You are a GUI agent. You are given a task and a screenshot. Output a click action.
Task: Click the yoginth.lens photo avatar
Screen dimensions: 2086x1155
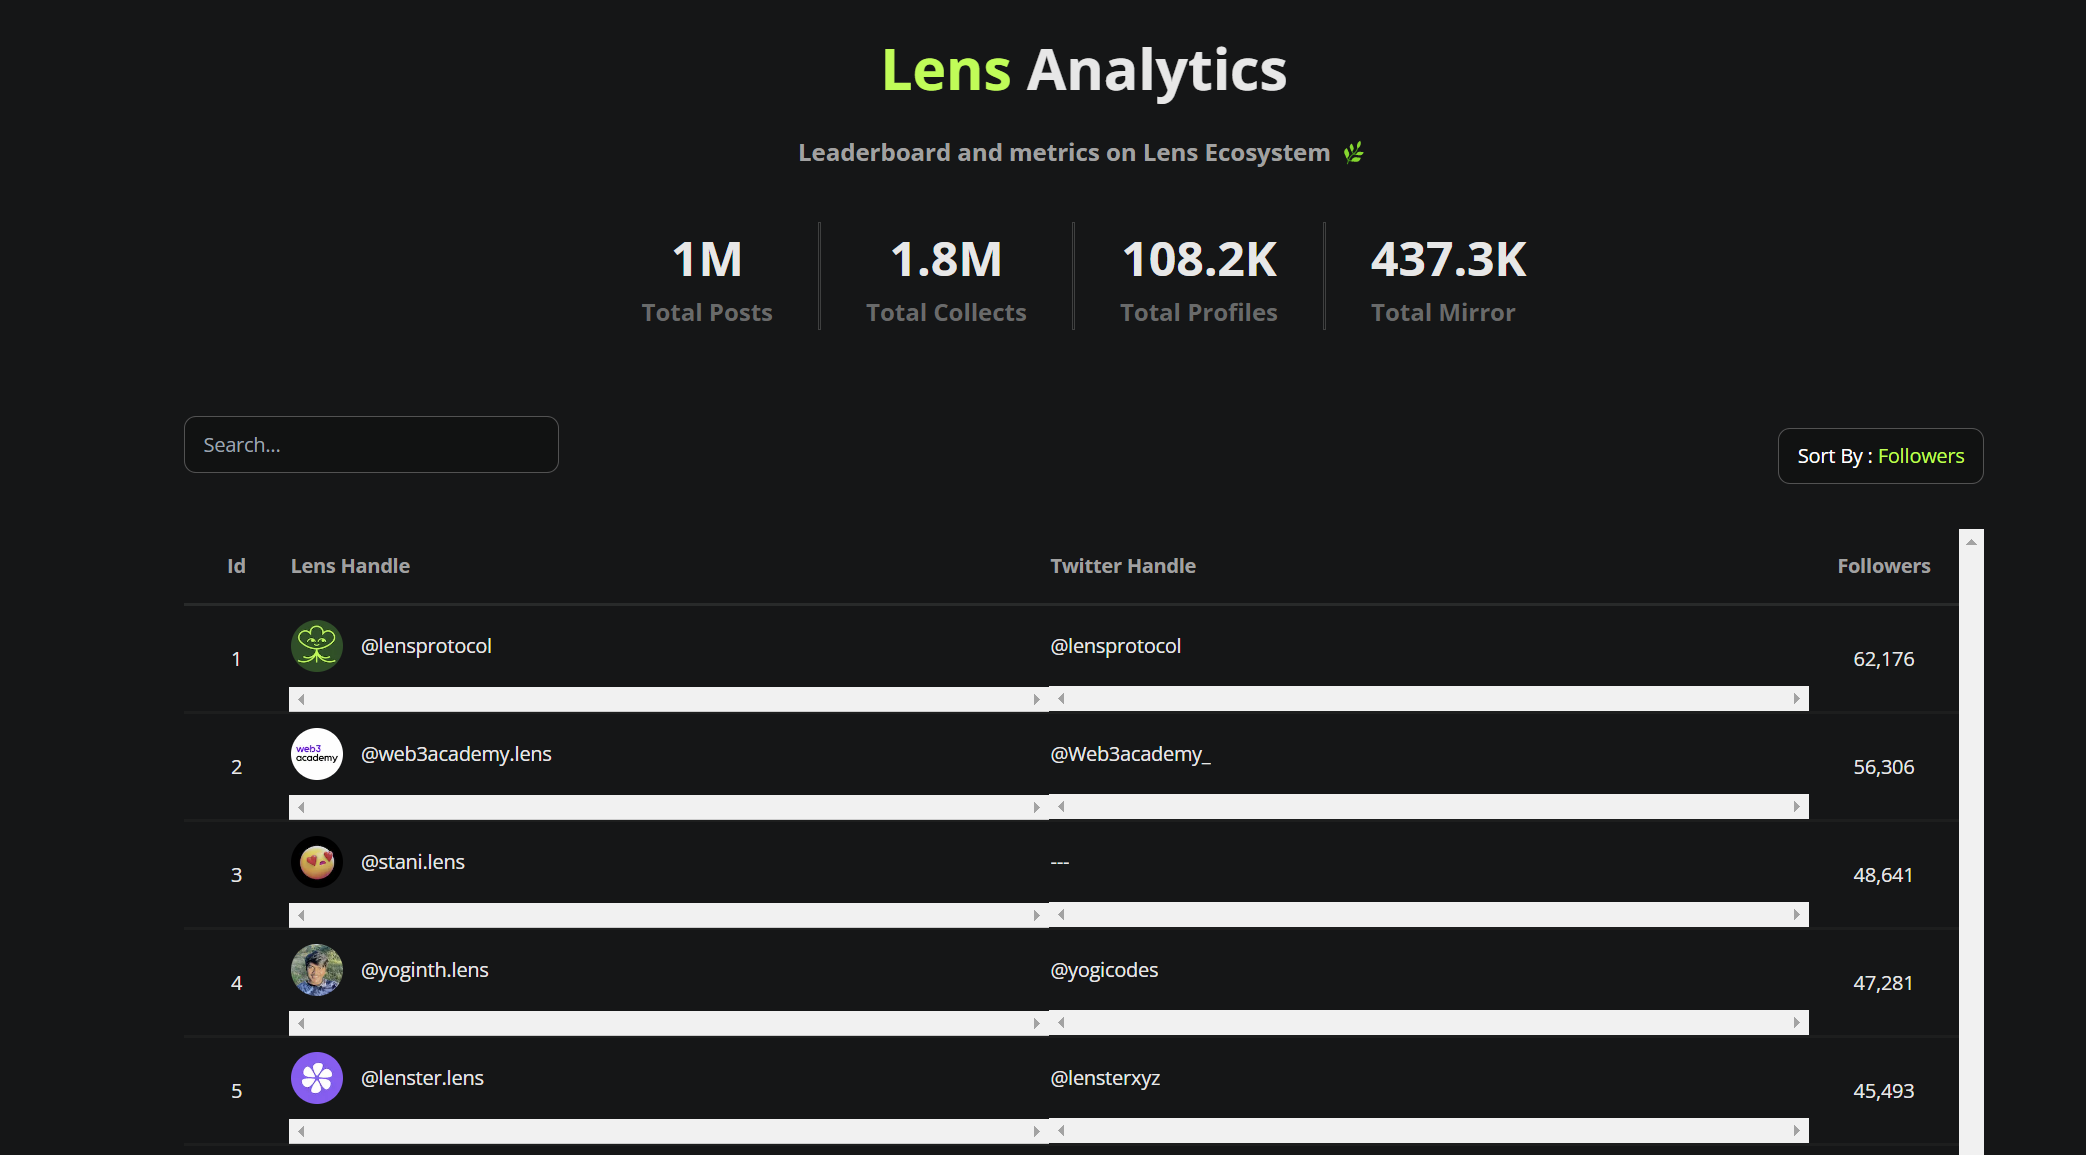(317, 970)
